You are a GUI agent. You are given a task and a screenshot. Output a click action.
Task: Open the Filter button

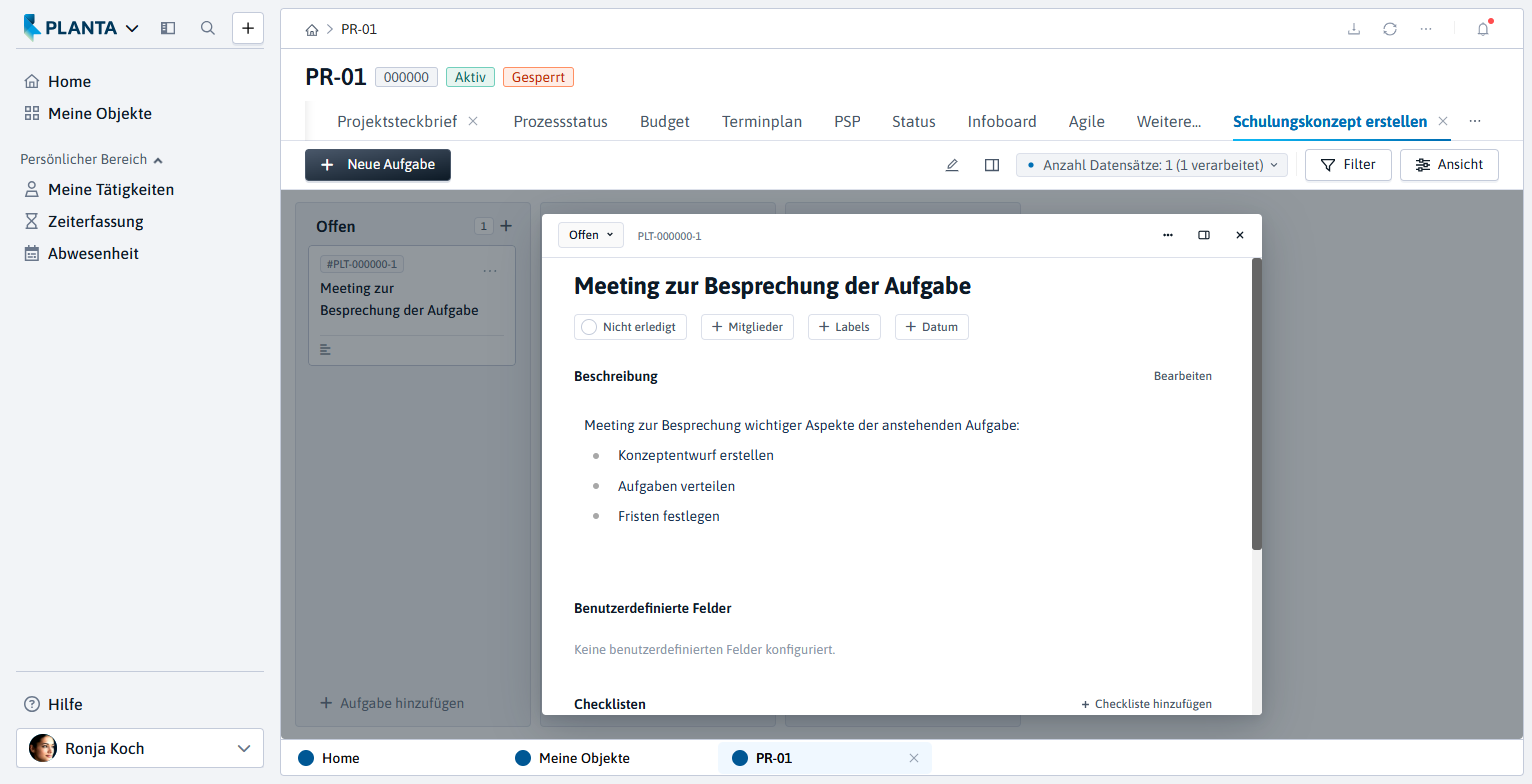(x=1348, y=165)
